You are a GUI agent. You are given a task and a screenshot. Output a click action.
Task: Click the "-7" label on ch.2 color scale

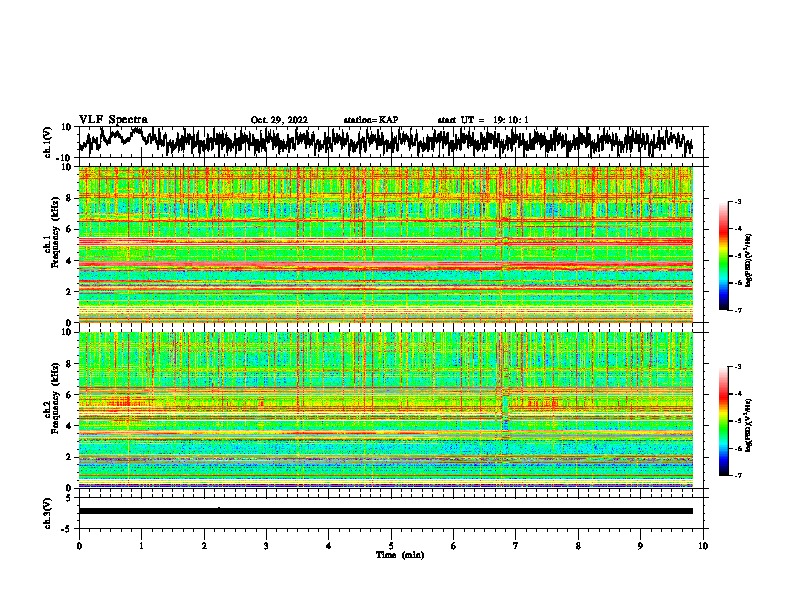[x=738, y=475]
